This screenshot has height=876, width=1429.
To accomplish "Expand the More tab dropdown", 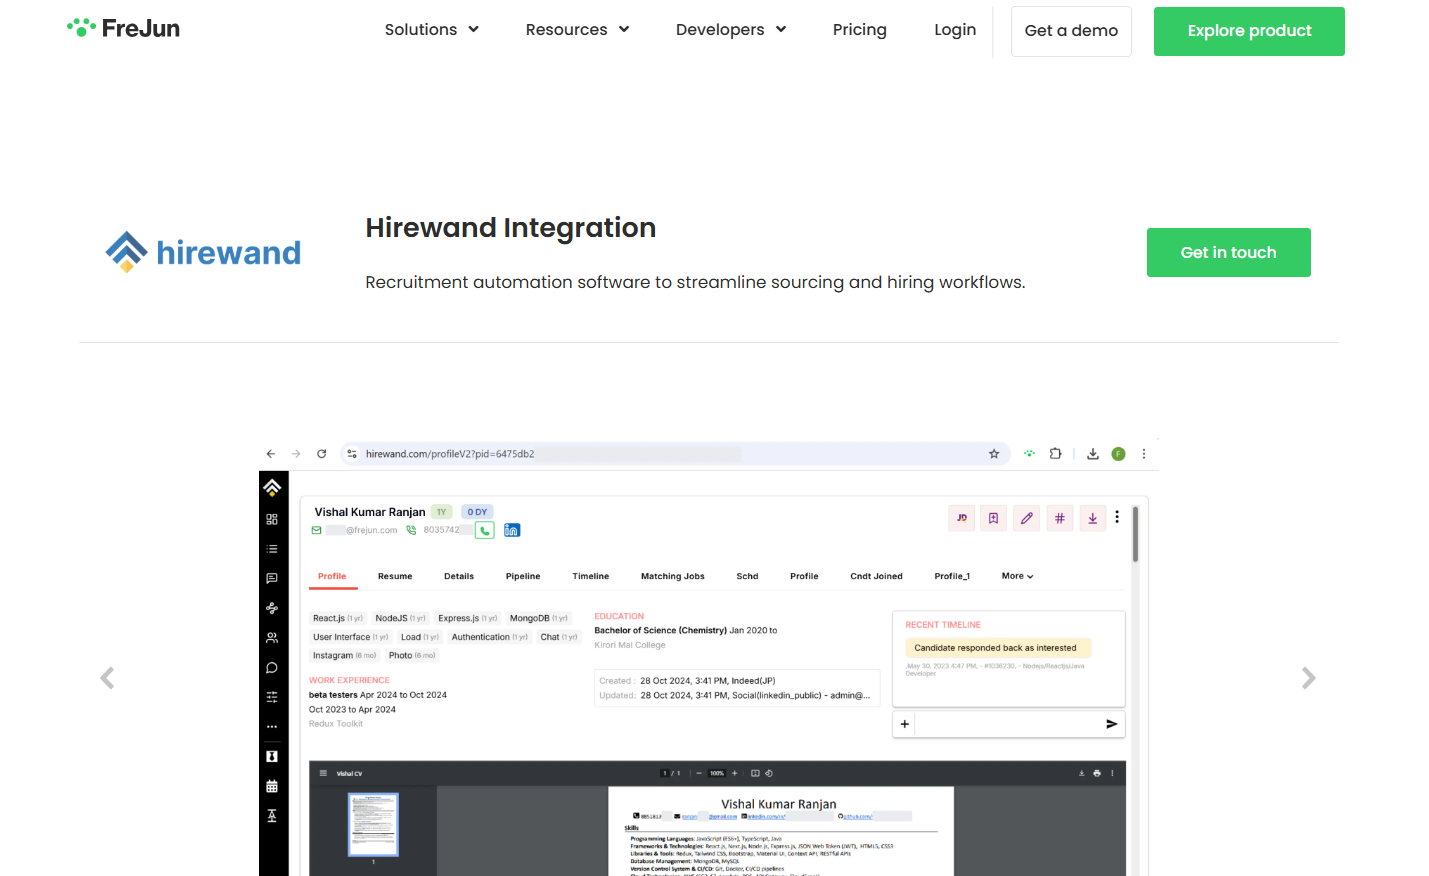I will point(1016,576).
